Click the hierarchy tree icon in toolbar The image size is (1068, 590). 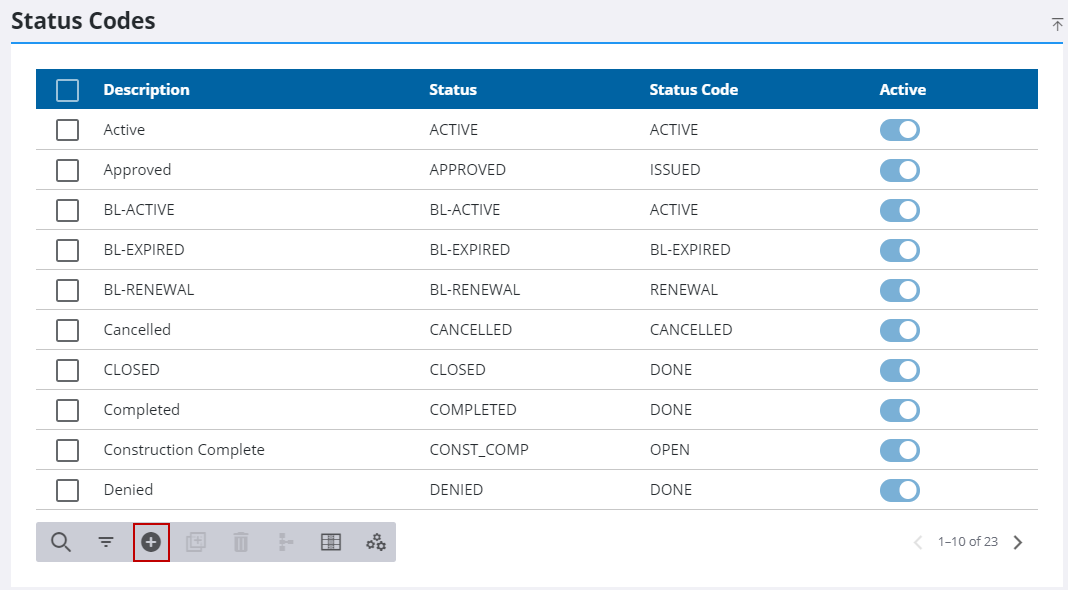286,542
